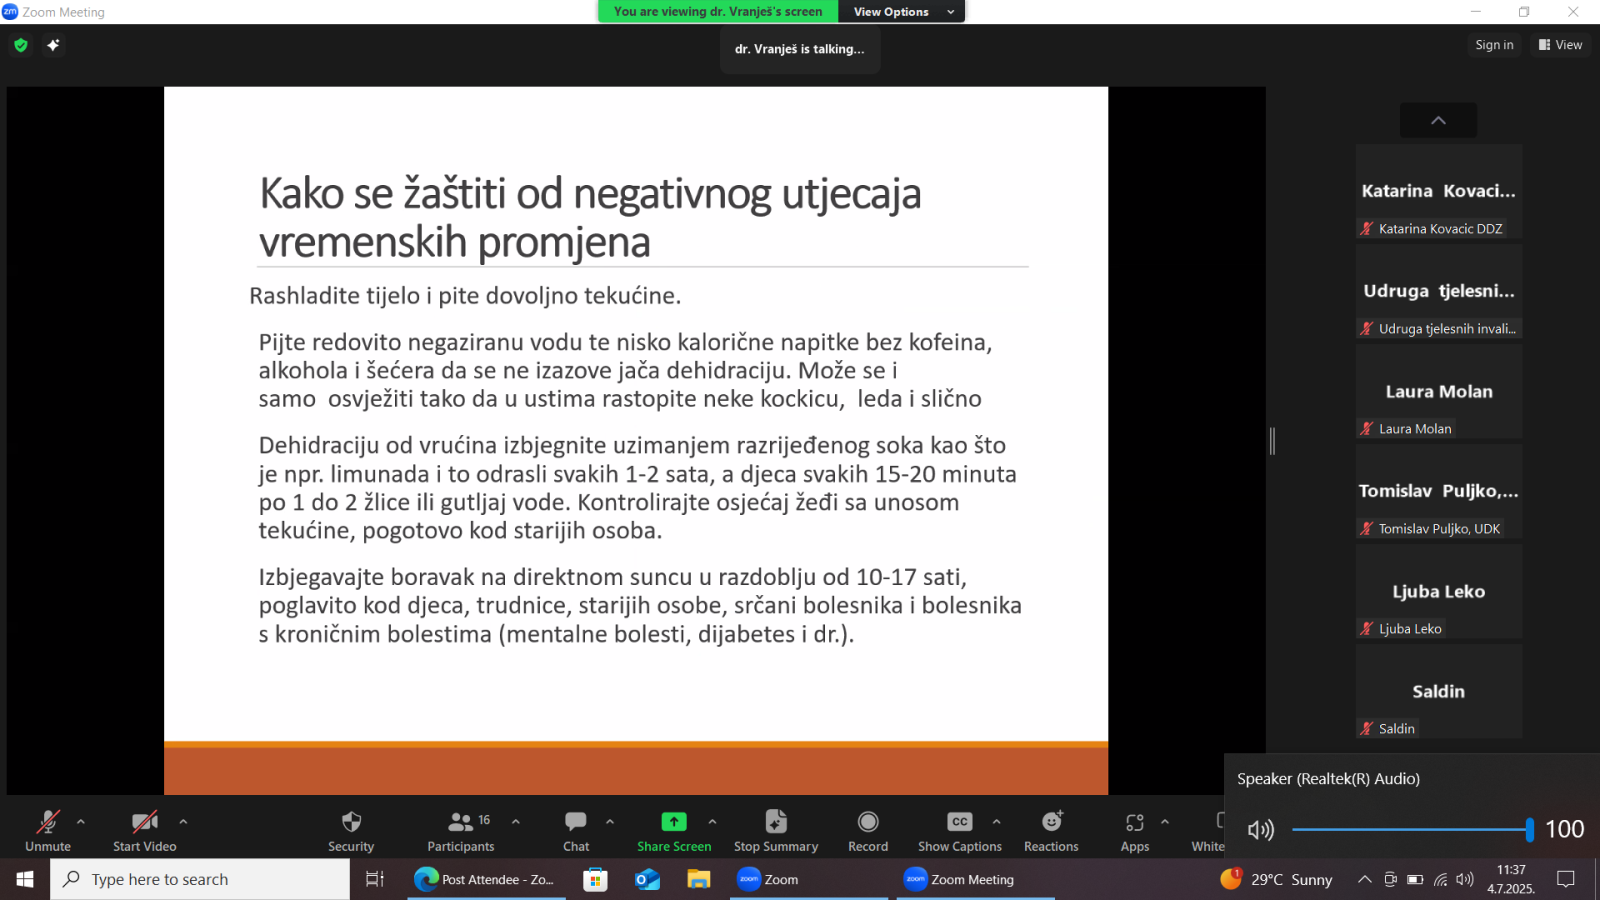1600x900 pixels.
Task: Open Task View in the taskbar
Action: coord(375,879)
